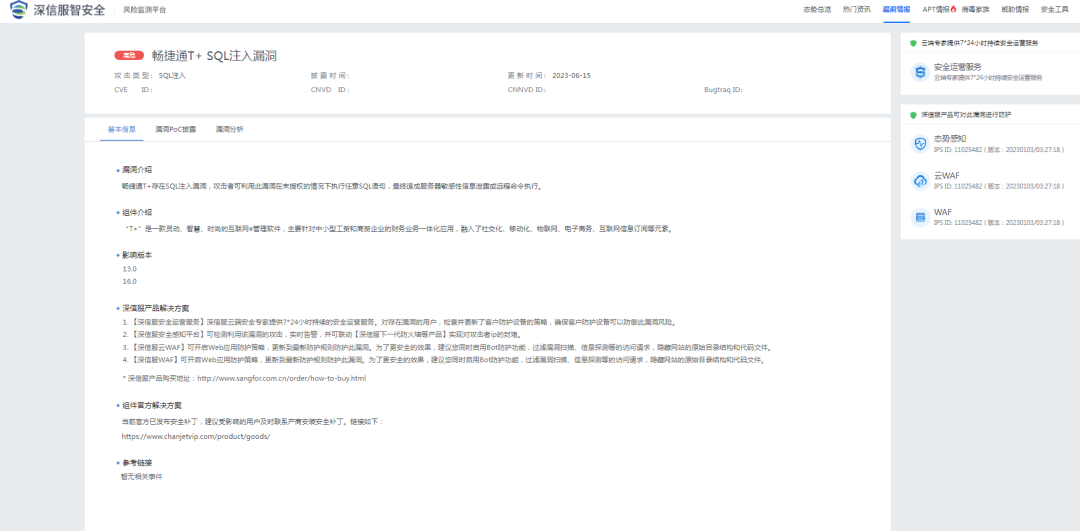1080x531 pixels.
Task: Click the 攻击类型 SQL注入 field
Action: [x=150, y=76]
